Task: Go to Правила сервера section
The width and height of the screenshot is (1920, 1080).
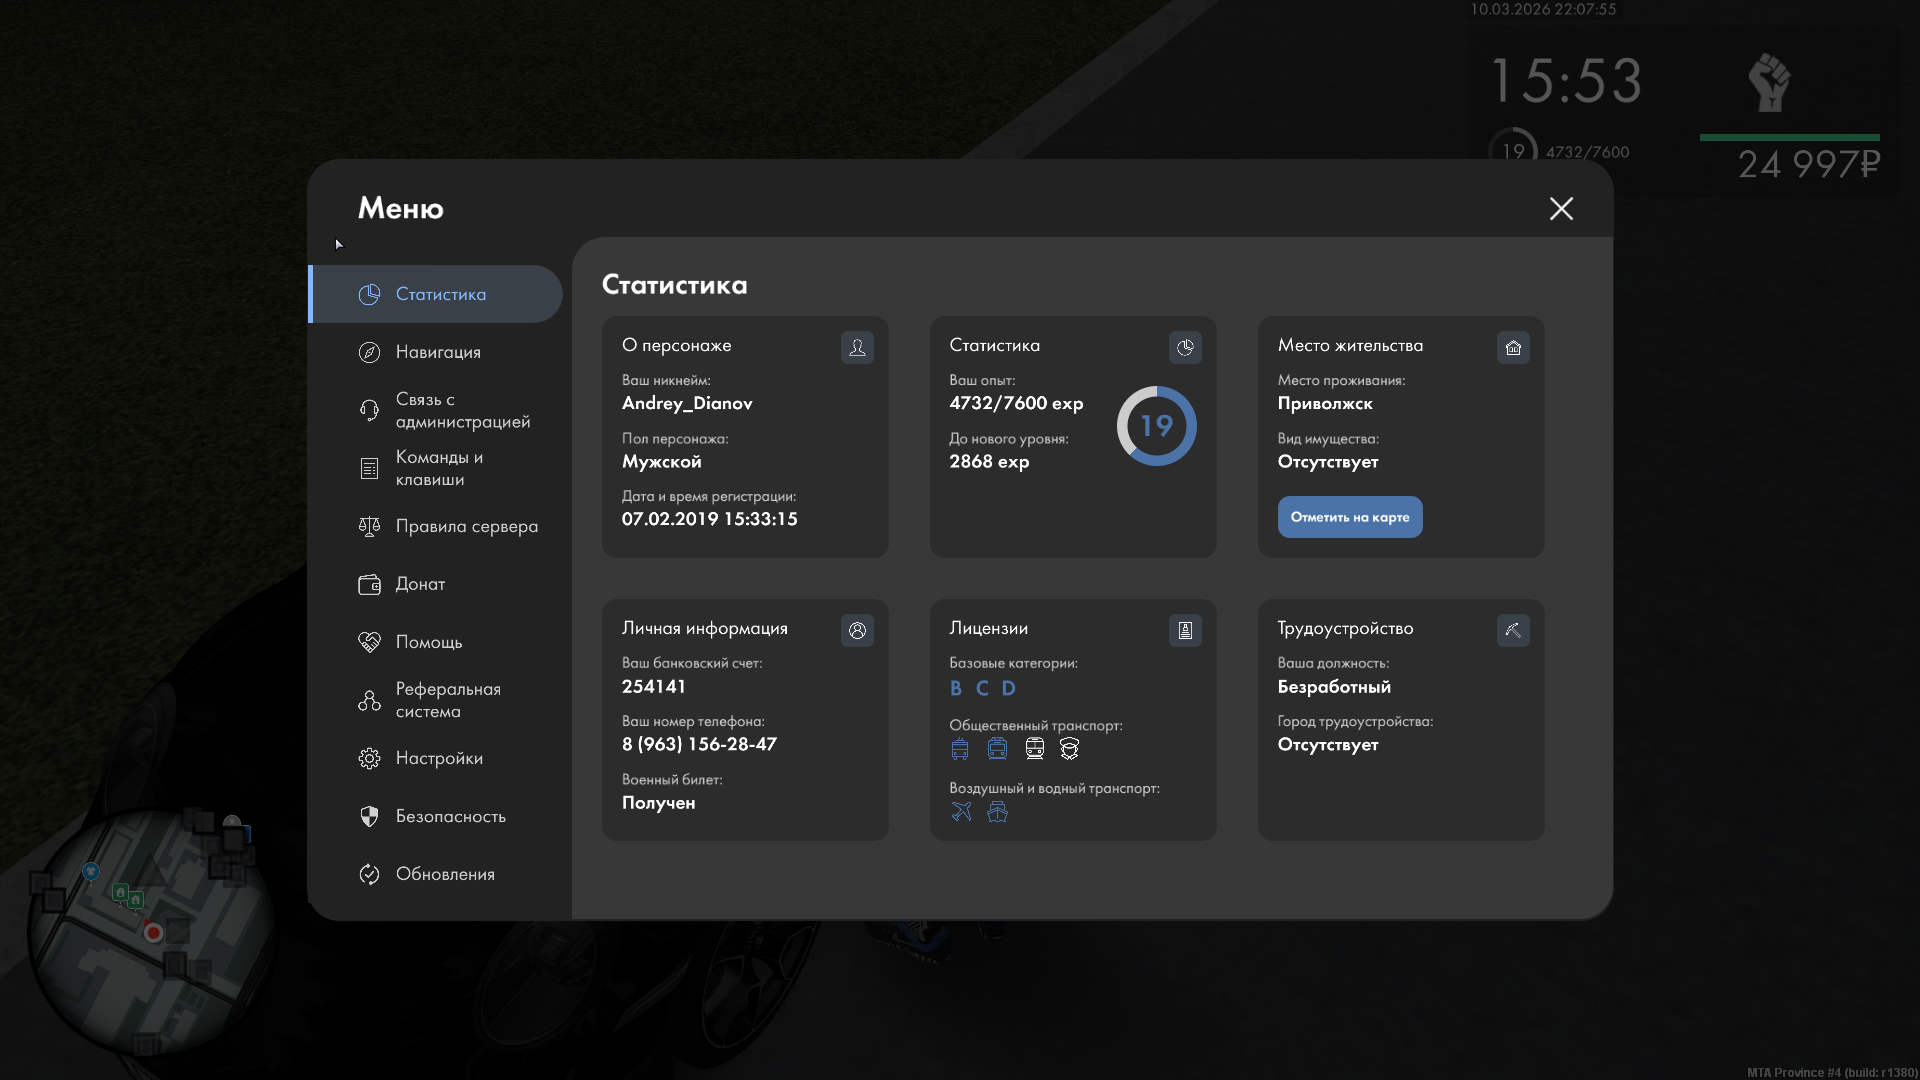Action: click(x=466, y=526)
